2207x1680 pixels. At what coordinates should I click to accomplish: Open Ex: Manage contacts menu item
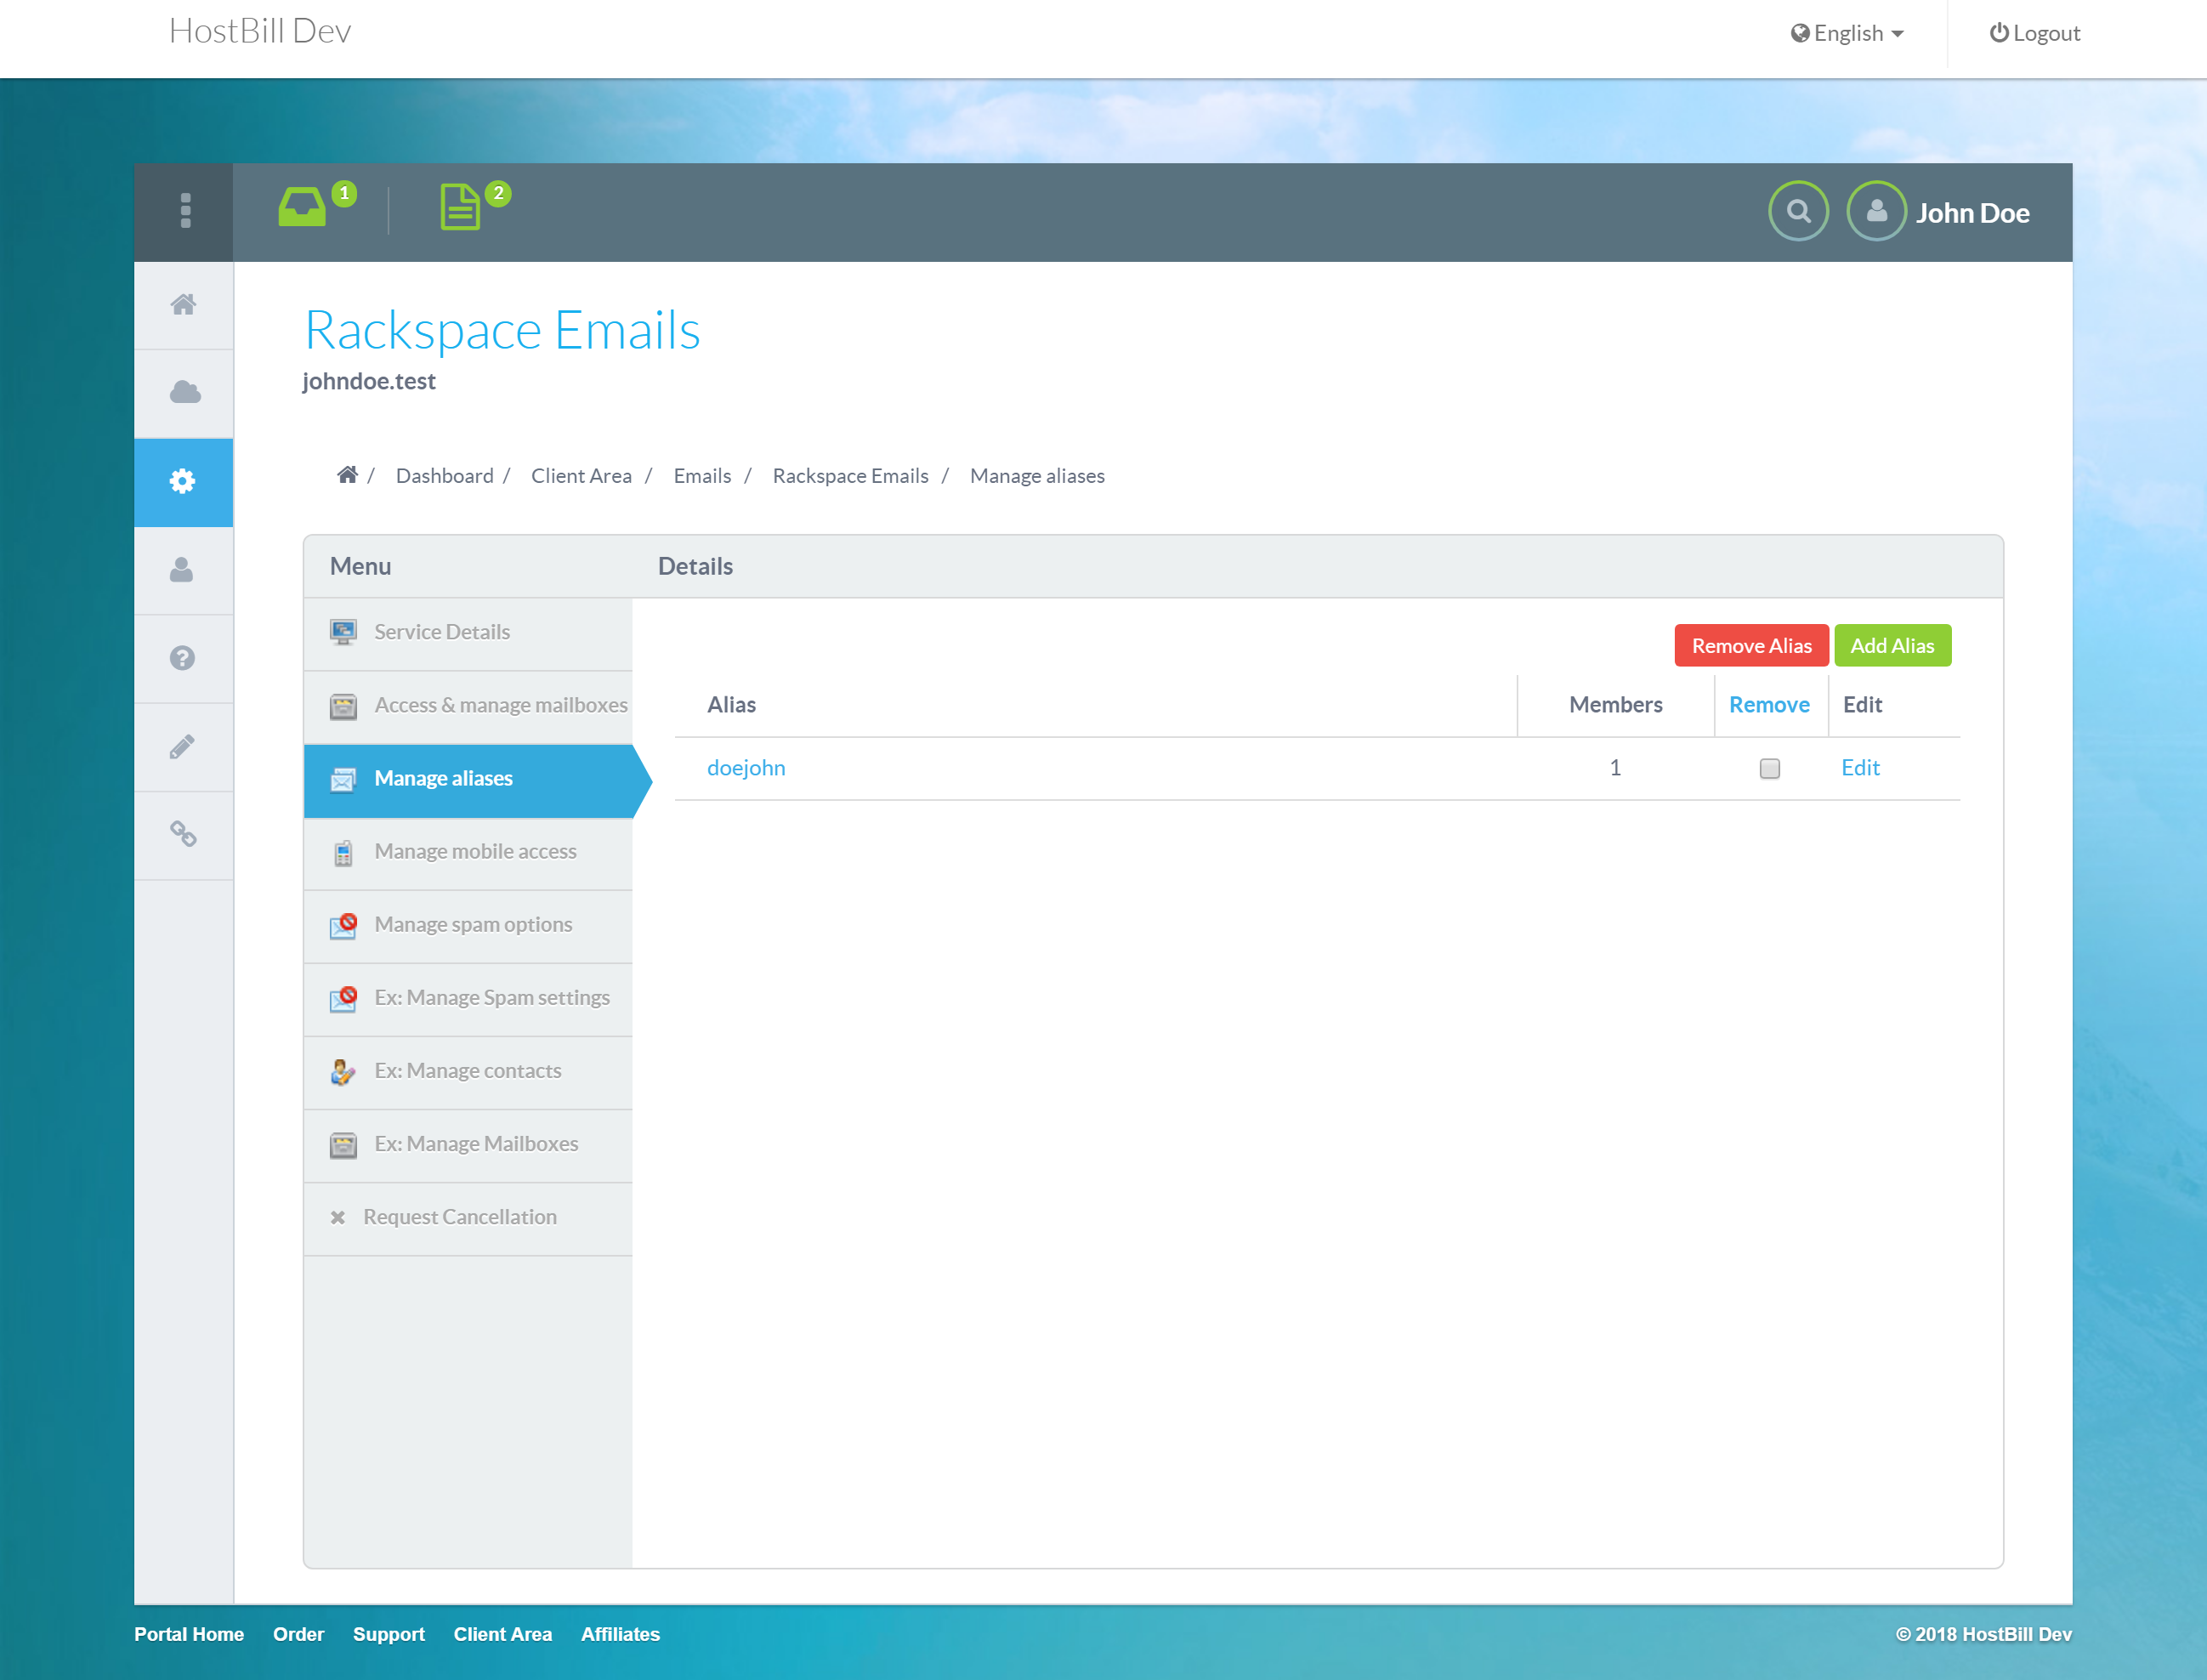[x=468, y=1072]
